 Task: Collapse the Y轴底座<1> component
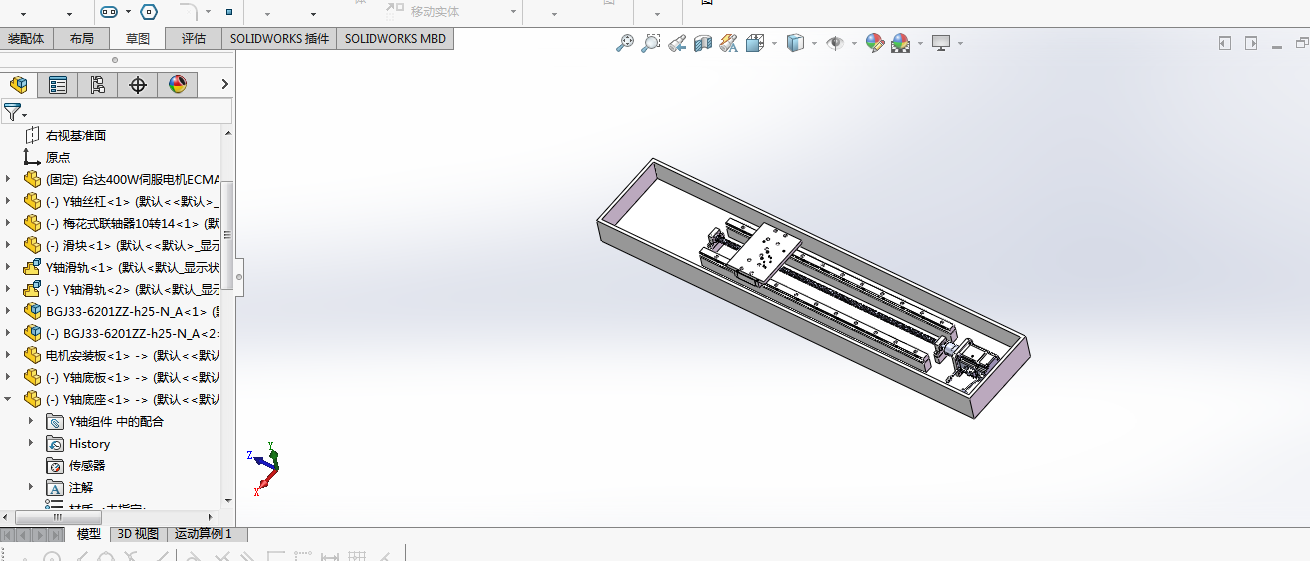pos(8,399)
